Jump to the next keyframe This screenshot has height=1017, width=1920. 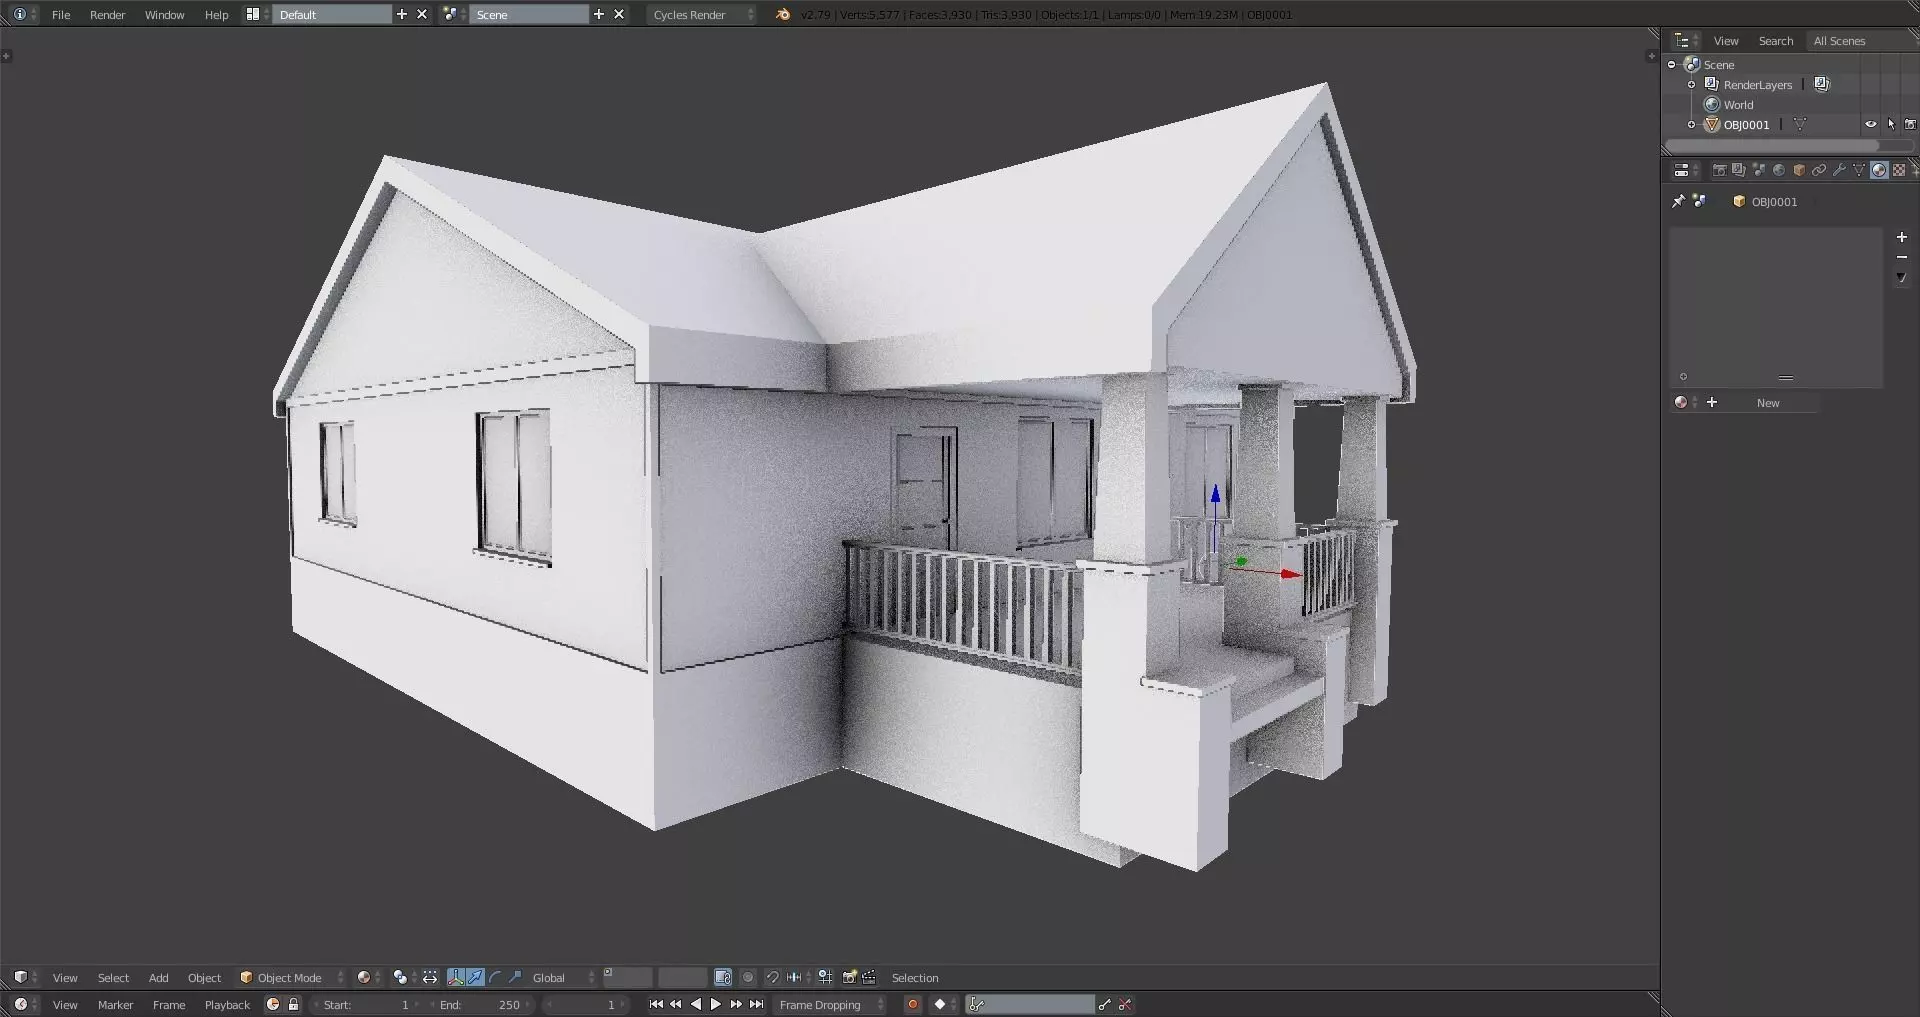click(737, 1004)
